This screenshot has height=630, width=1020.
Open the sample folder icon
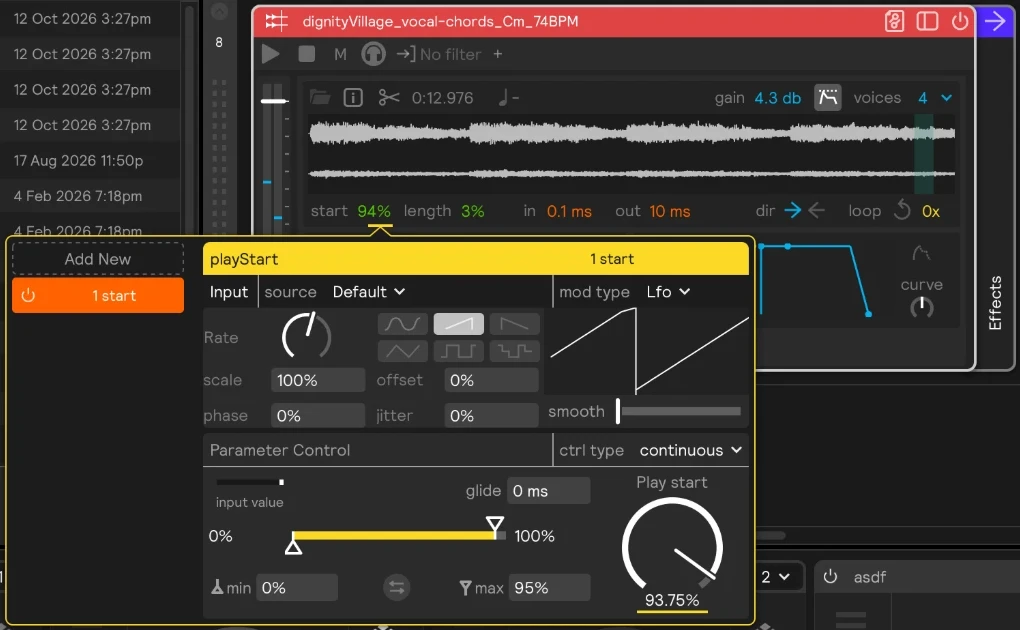[x=320, y=98]
